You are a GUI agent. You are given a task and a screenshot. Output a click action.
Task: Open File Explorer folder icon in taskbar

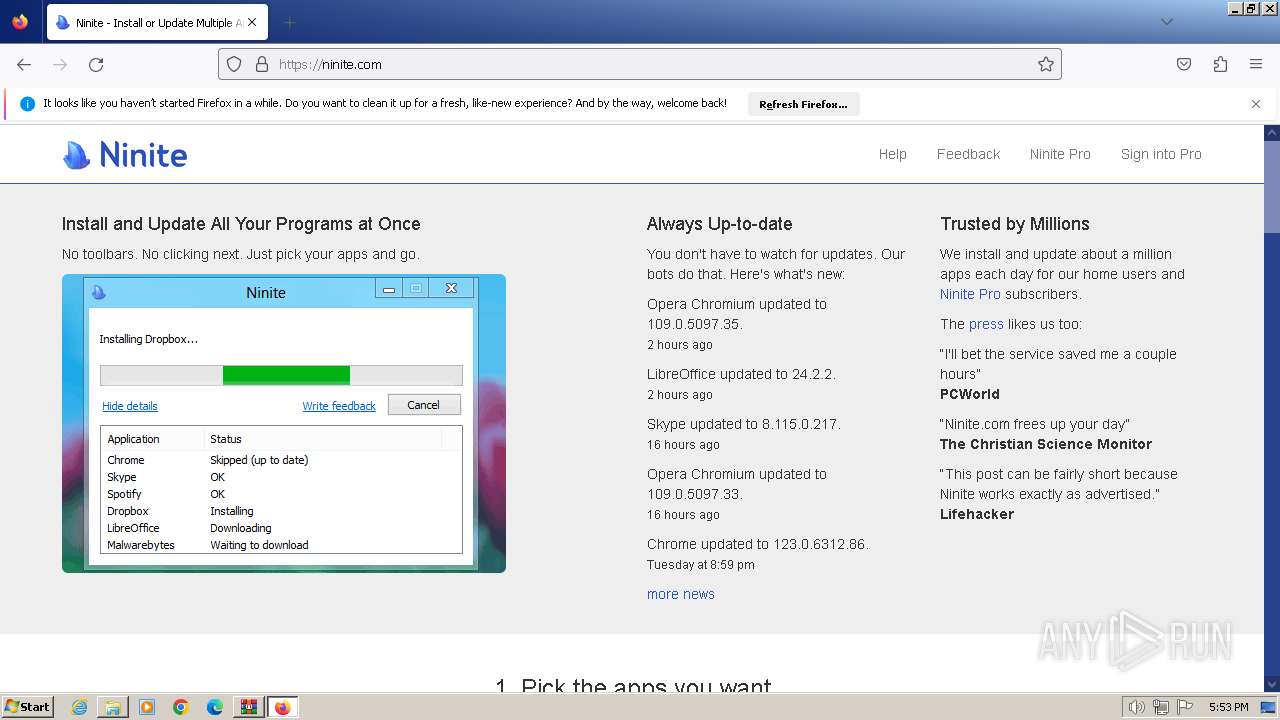pyautogui.click(x=113, y=707)
